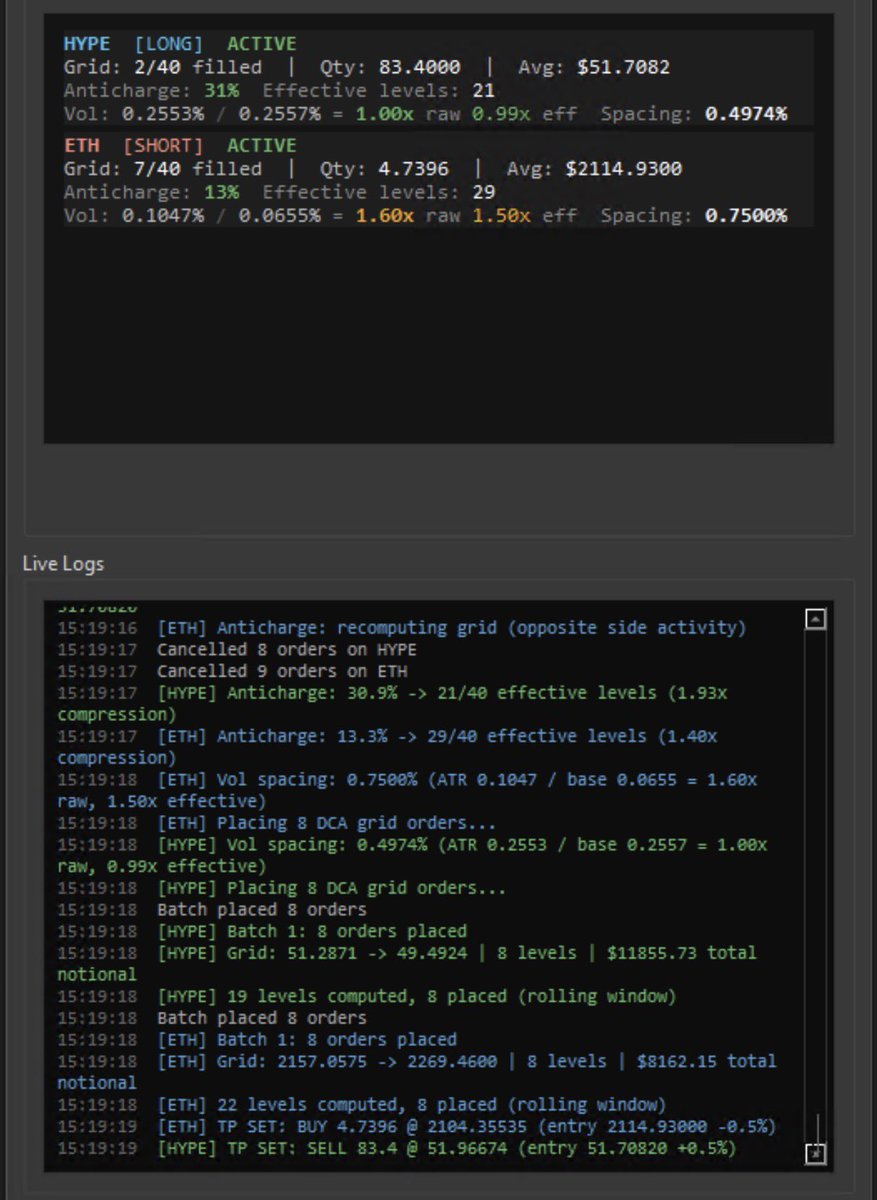Image resolution: width=877 pixels, height=1200 pixels.
Task: Click log '[ETH] Vol spacing: 0.7500%'
Action: [407, 790]
